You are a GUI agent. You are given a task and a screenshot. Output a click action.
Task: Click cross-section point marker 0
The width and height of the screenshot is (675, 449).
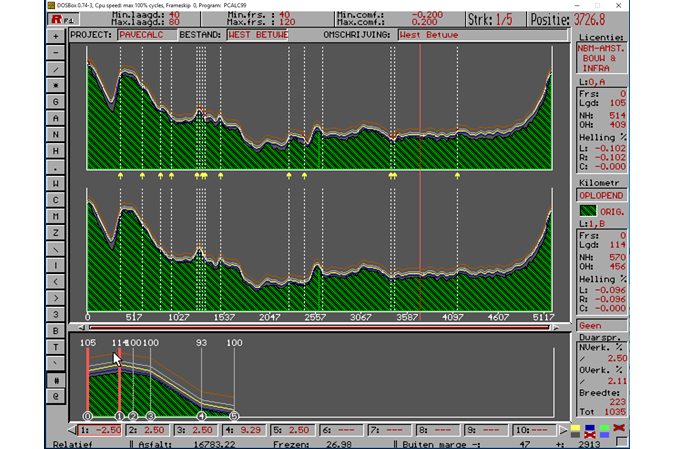87,416
